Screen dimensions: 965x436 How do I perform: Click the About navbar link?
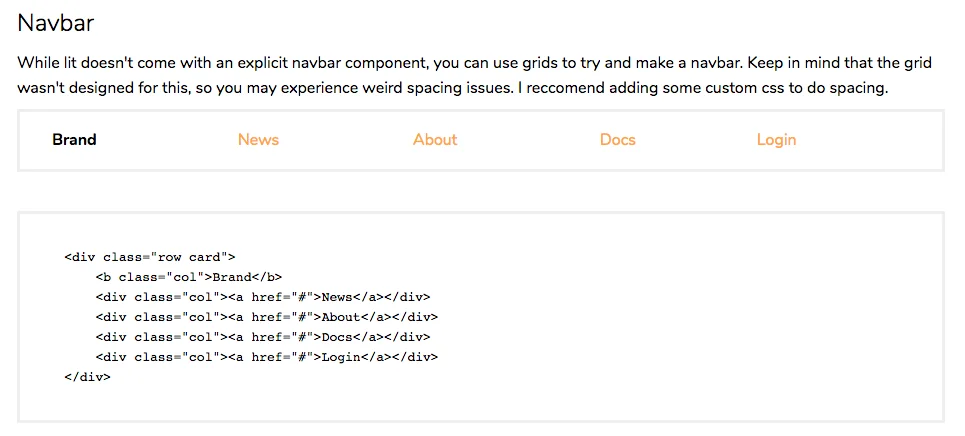435,140
